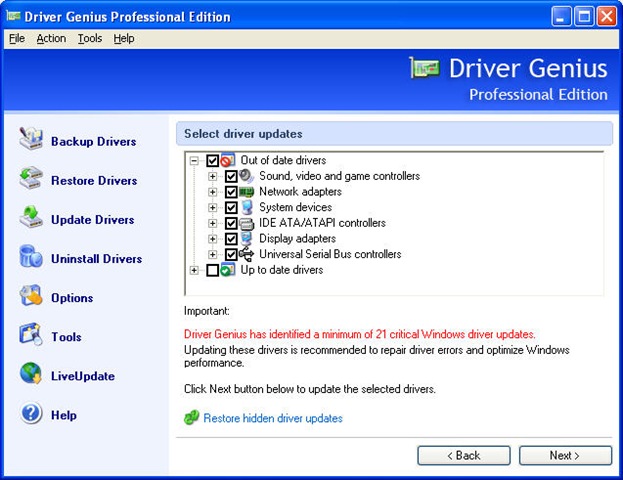Expand Sound, video and game controllers node
The height and width of the screenshot is (480, 623).
(x=213, y=176)
